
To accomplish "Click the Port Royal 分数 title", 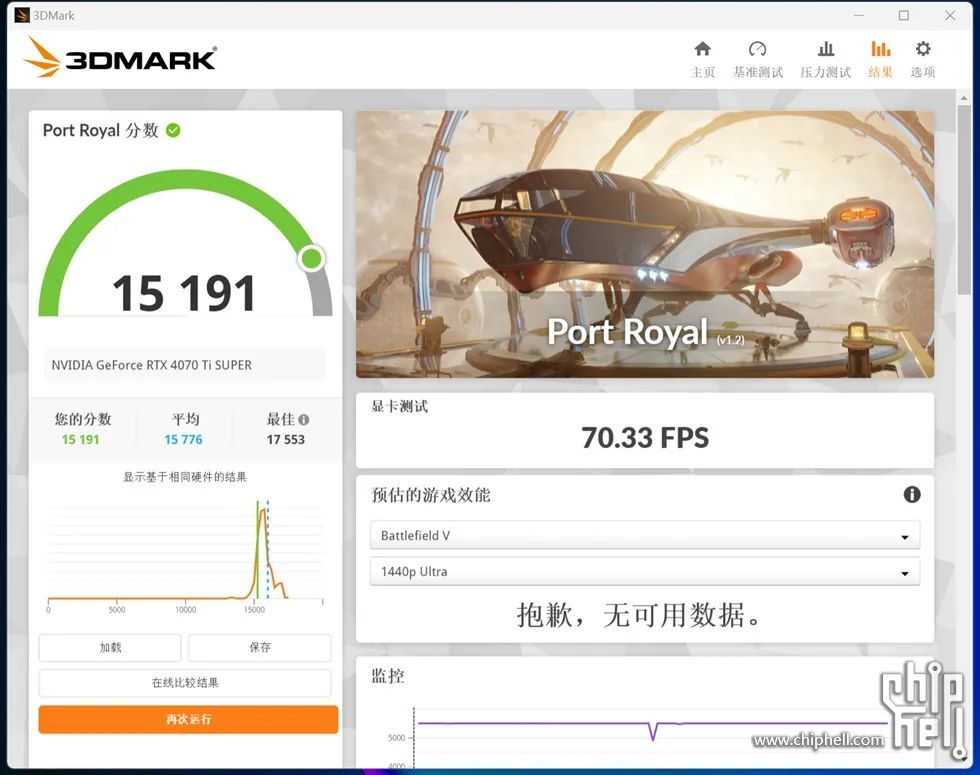I will coord(100,130).
